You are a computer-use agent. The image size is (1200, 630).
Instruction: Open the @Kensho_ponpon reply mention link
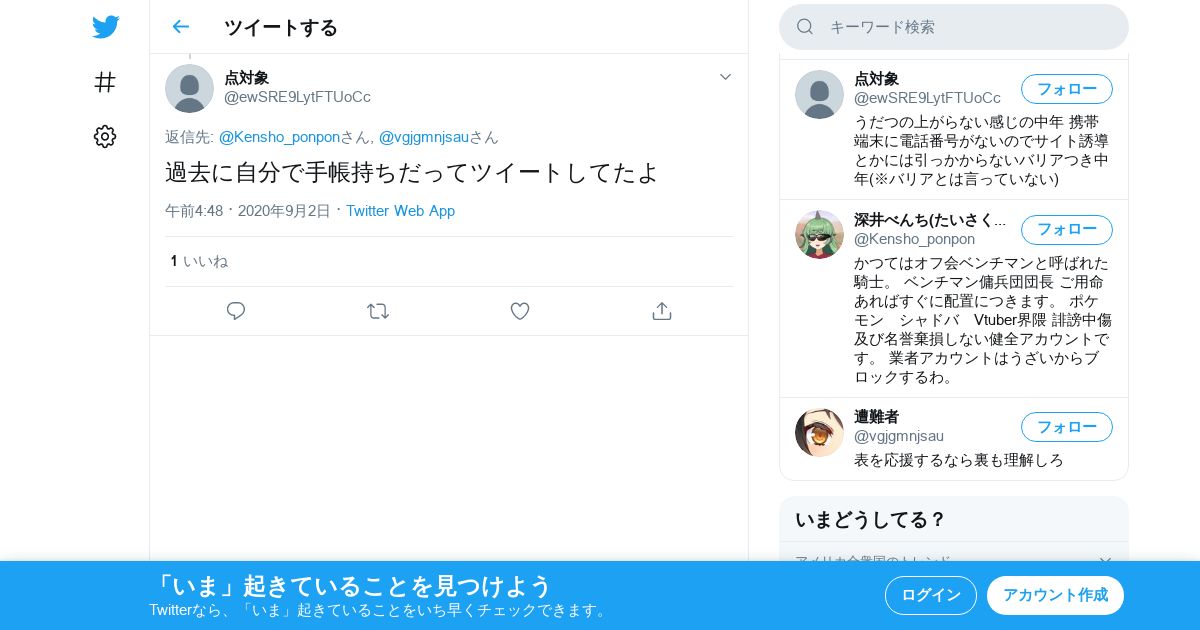click(x=279, y=137)
